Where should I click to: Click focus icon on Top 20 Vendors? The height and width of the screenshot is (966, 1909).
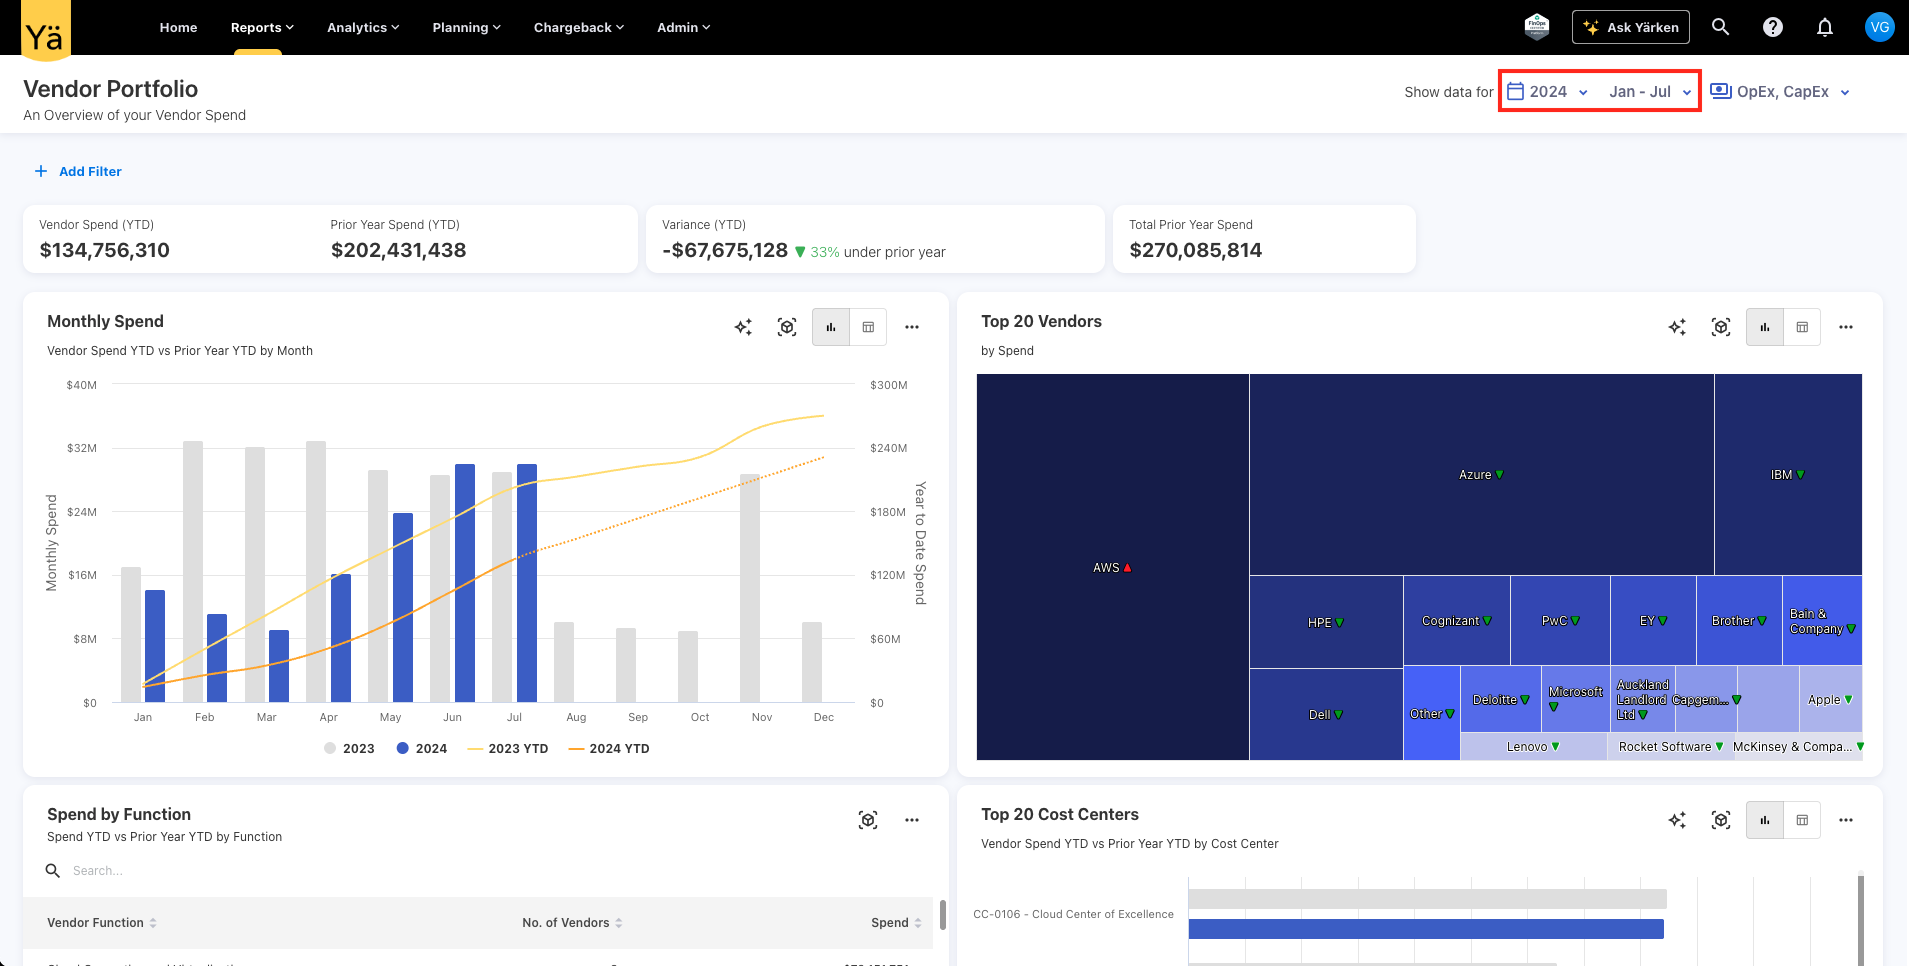[x=1720, y=327]
